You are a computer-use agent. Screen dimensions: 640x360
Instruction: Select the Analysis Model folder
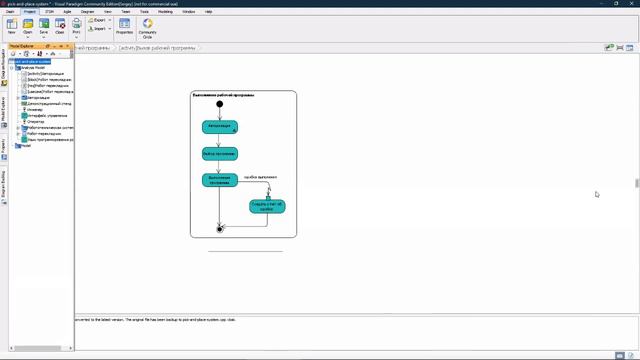click(30, 68)
